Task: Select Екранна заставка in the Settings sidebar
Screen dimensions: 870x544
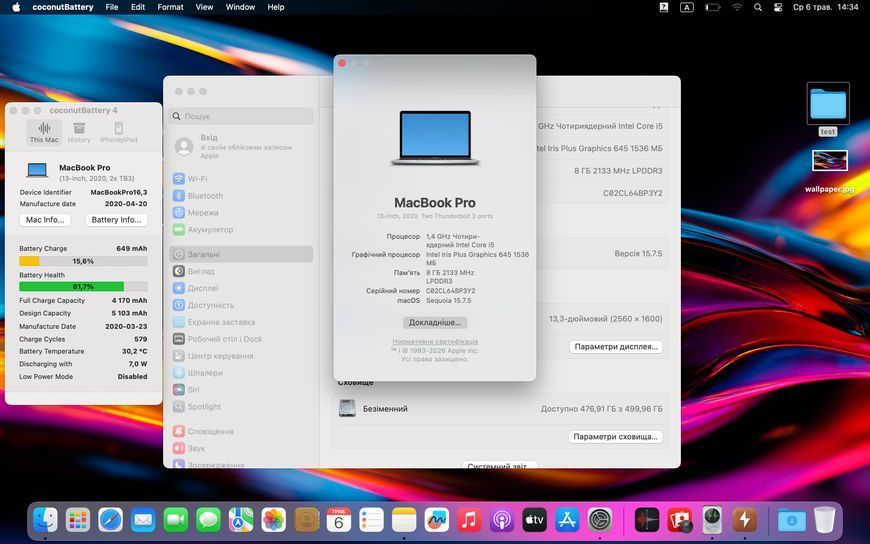Action: click(x=241, y=322)
